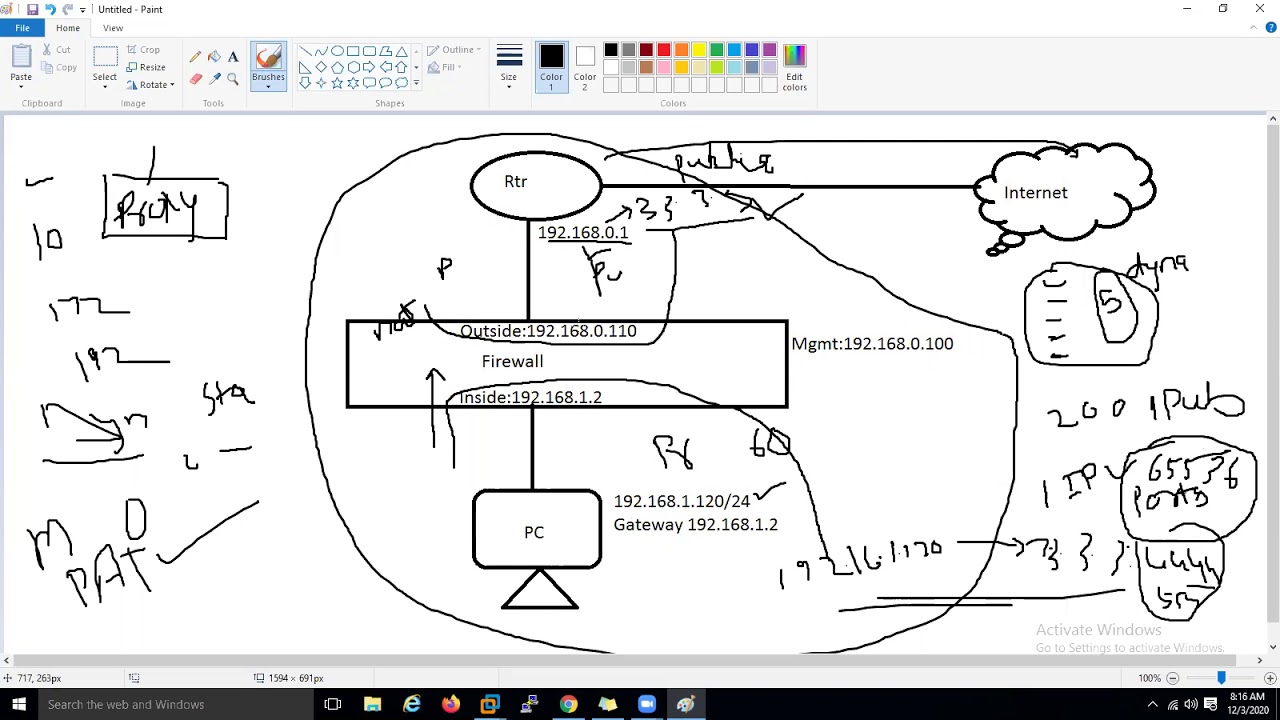Select the Fill with color bucket tool
This screenshot has width=1280, height=720.
(214, 57)
